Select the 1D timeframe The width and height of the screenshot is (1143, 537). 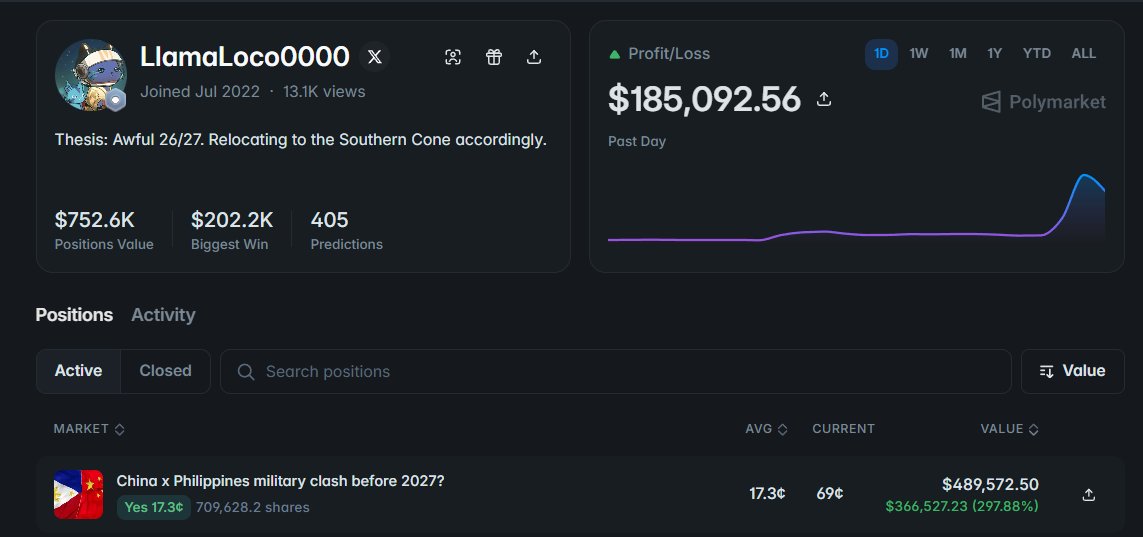coord(881,54)
